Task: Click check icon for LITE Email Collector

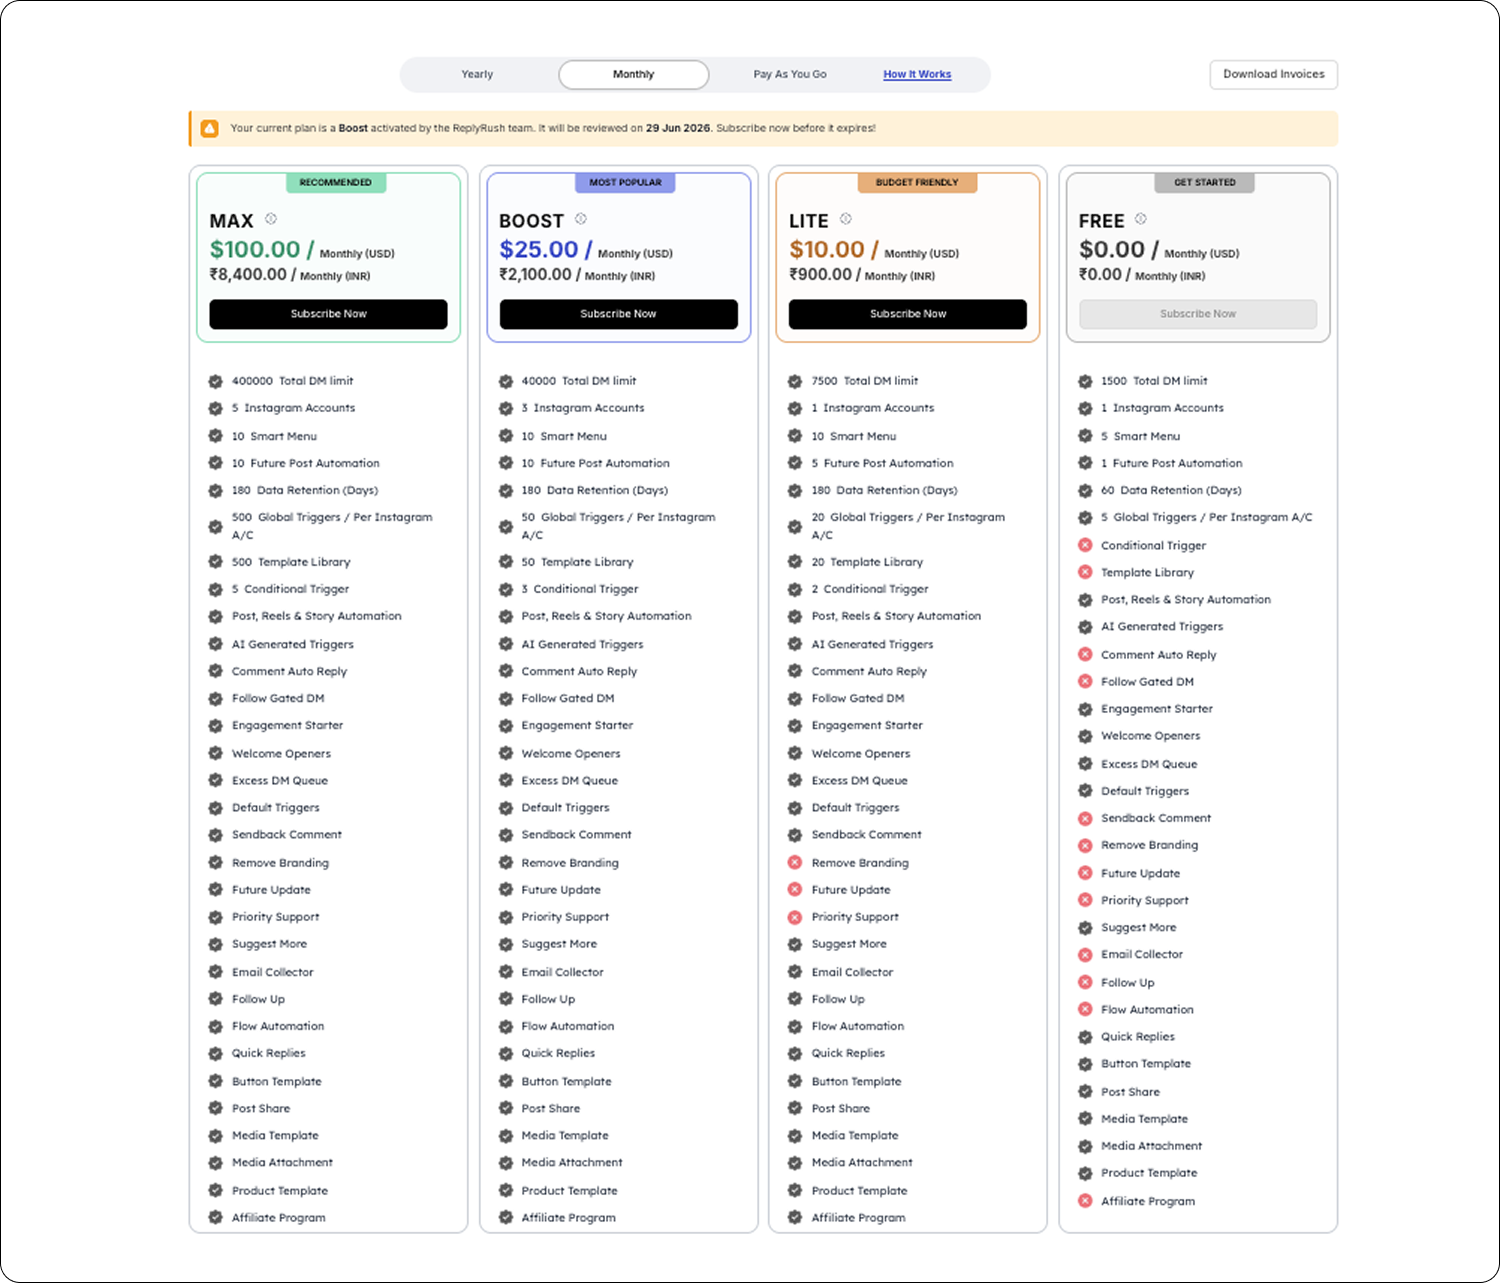Action: click(795, 971)
